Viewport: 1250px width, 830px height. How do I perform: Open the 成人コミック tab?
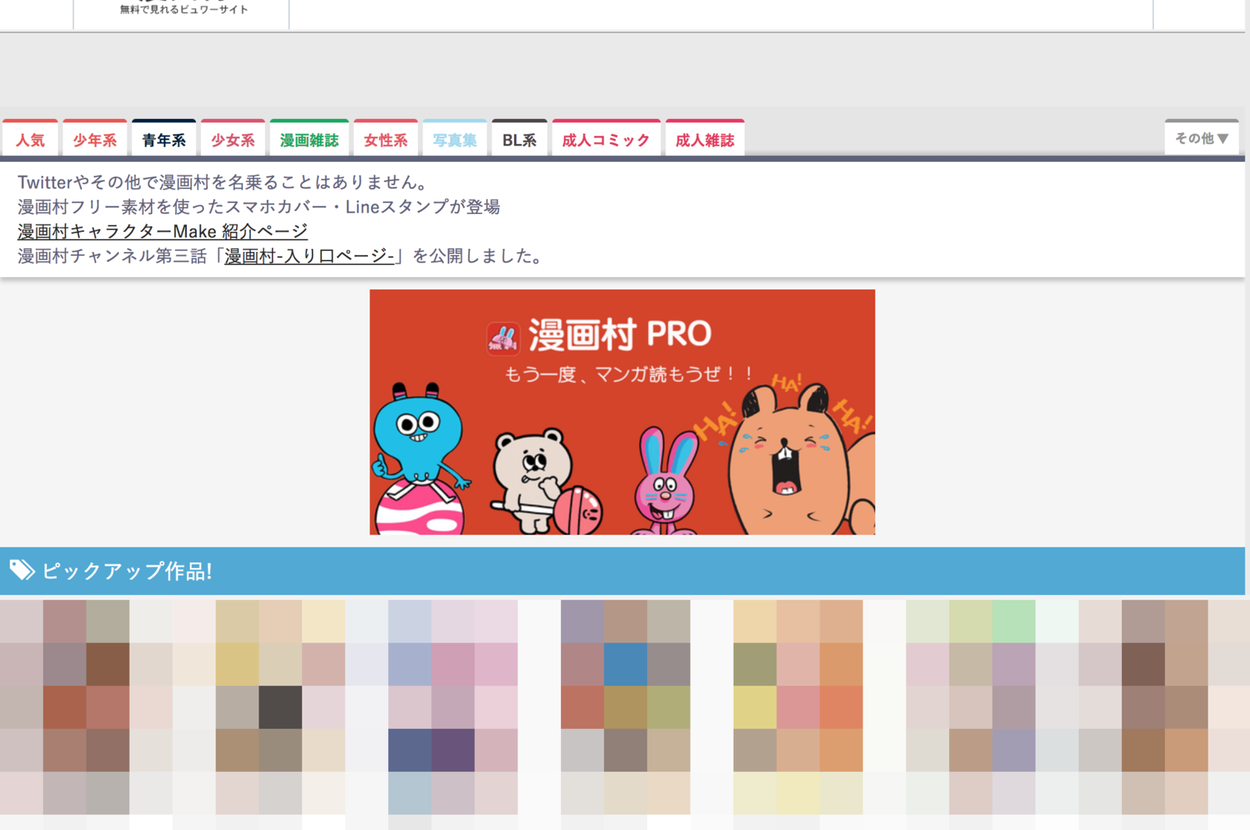606,140
